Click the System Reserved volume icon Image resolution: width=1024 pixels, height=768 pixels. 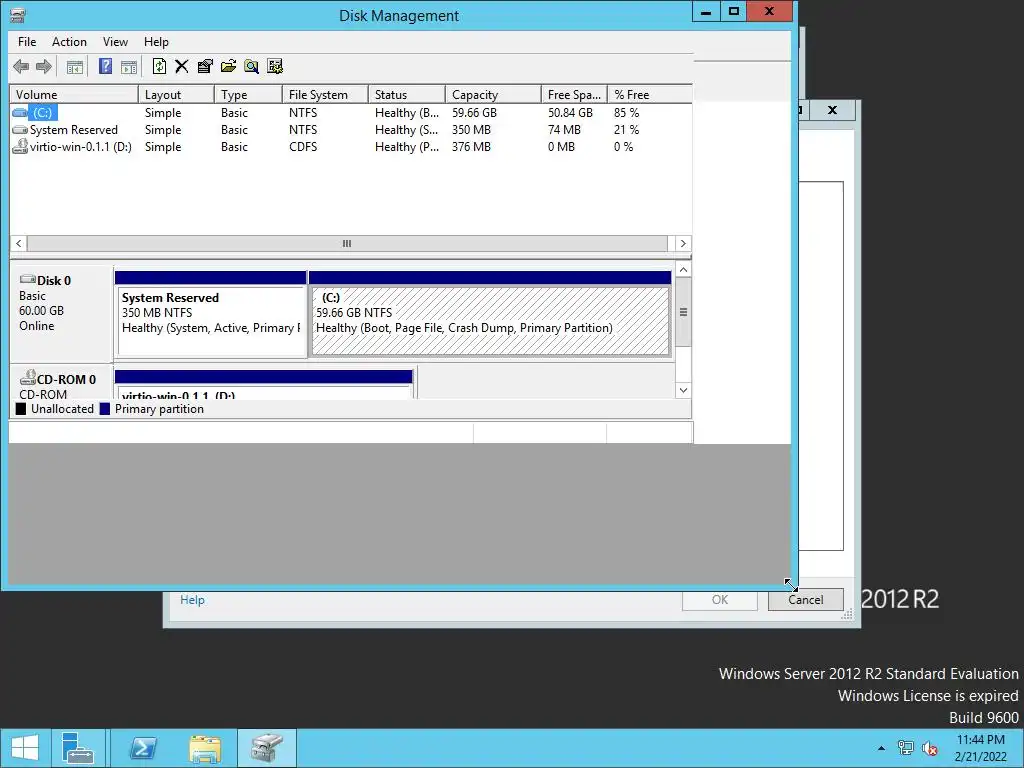[20, 130]
